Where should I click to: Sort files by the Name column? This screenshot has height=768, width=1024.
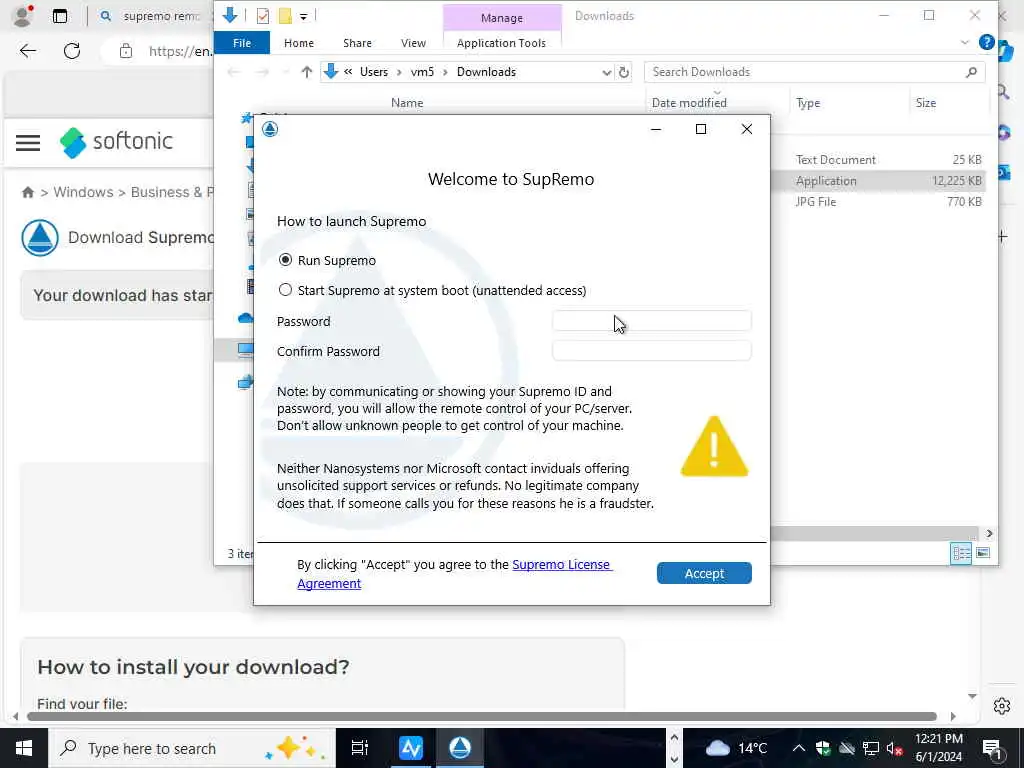tap(407, 103)
